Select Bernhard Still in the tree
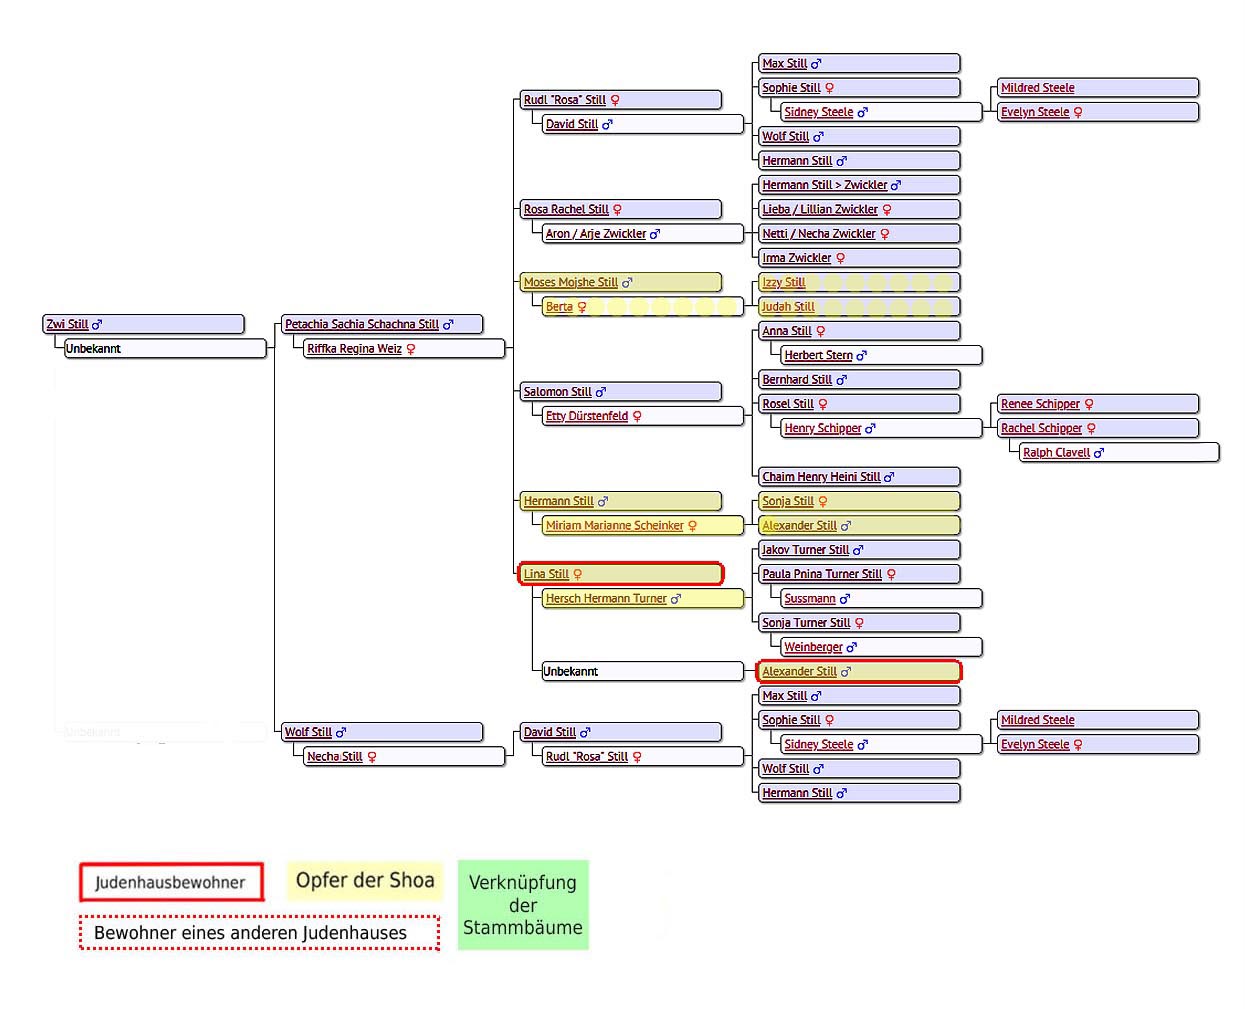This screenshot has width=1246, height=1009. click(x=797, y=380)
